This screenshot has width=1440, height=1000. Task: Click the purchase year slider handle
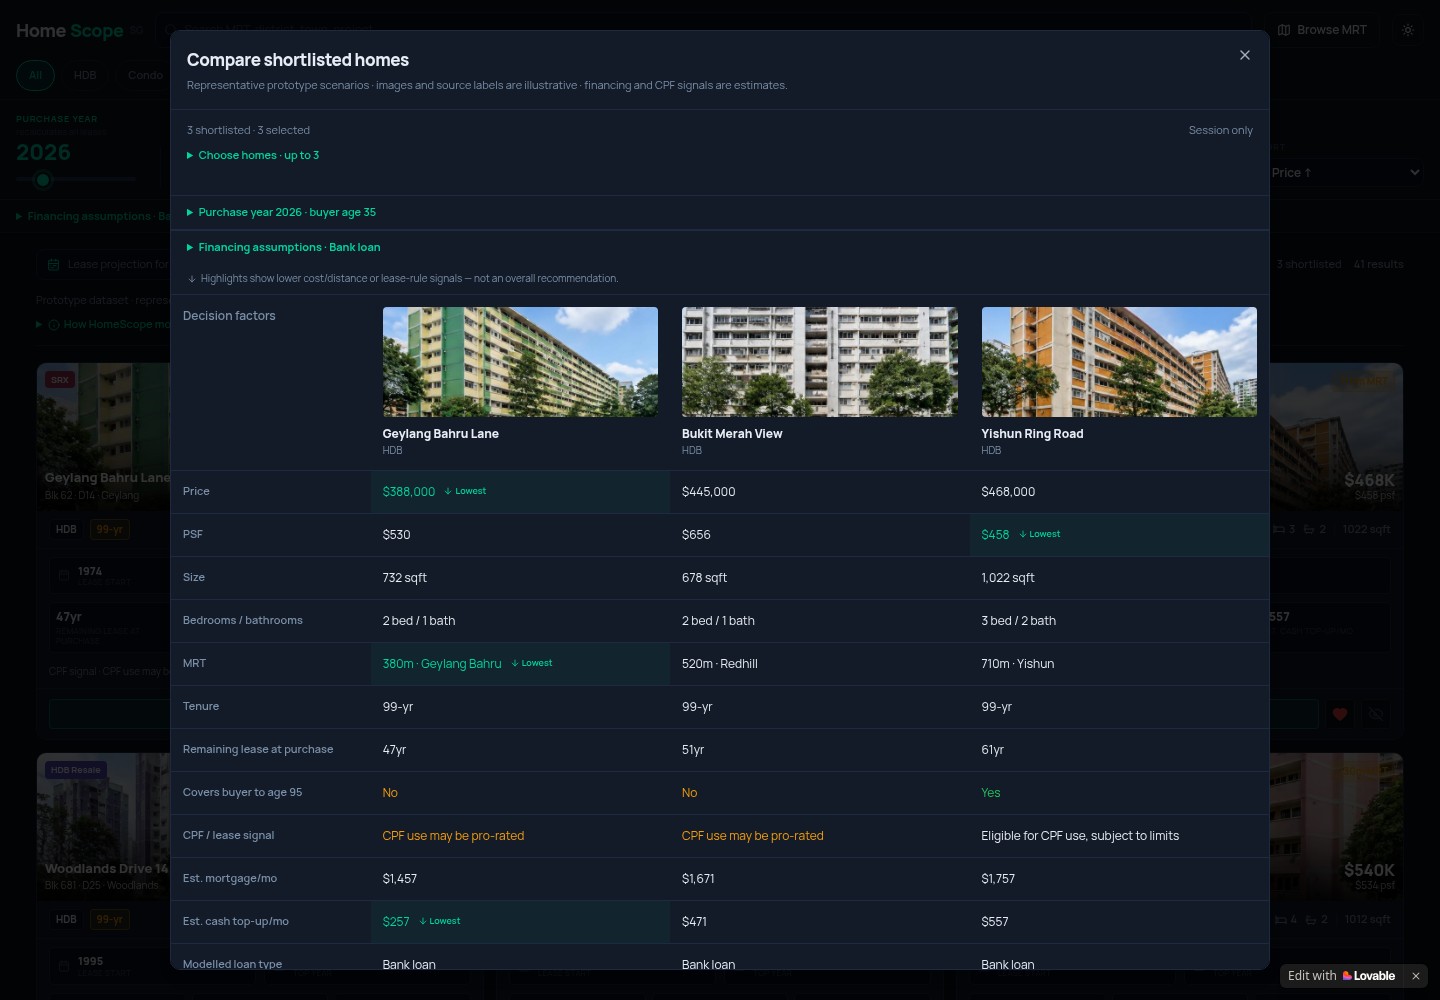42,180
